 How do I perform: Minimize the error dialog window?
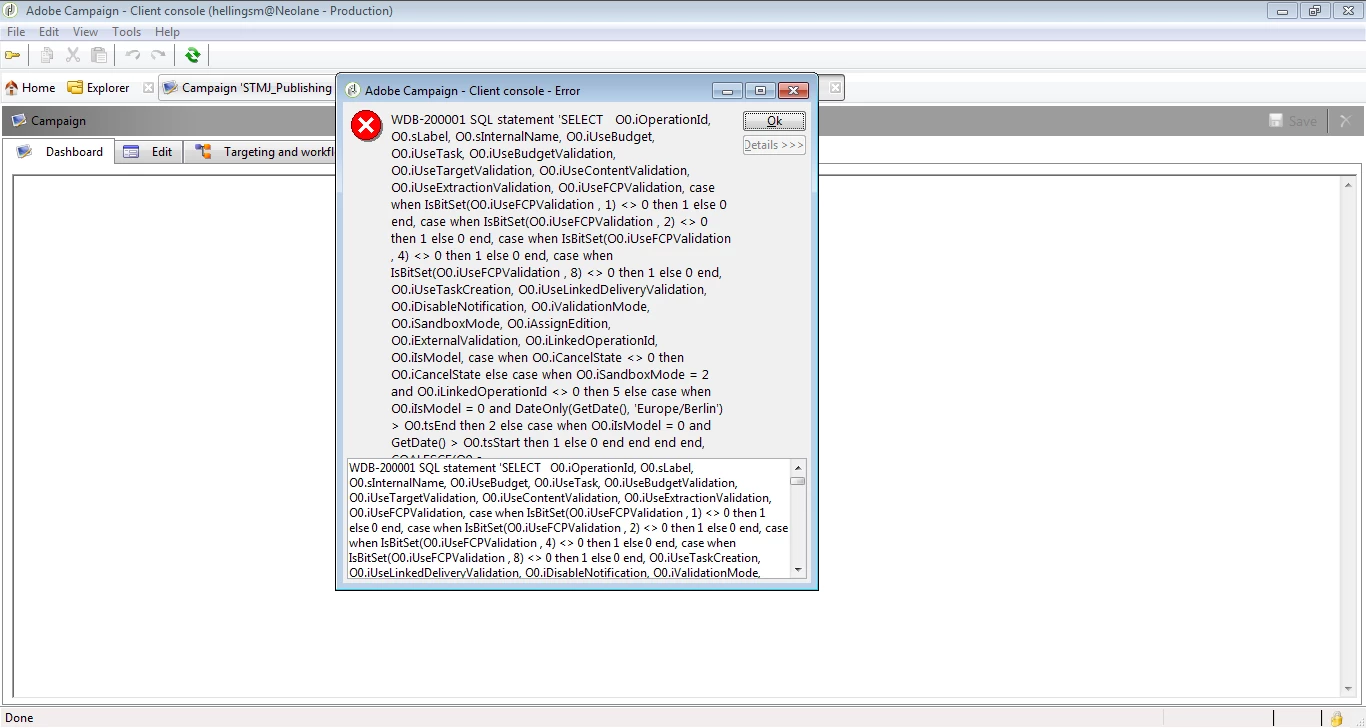click(727, 91)
